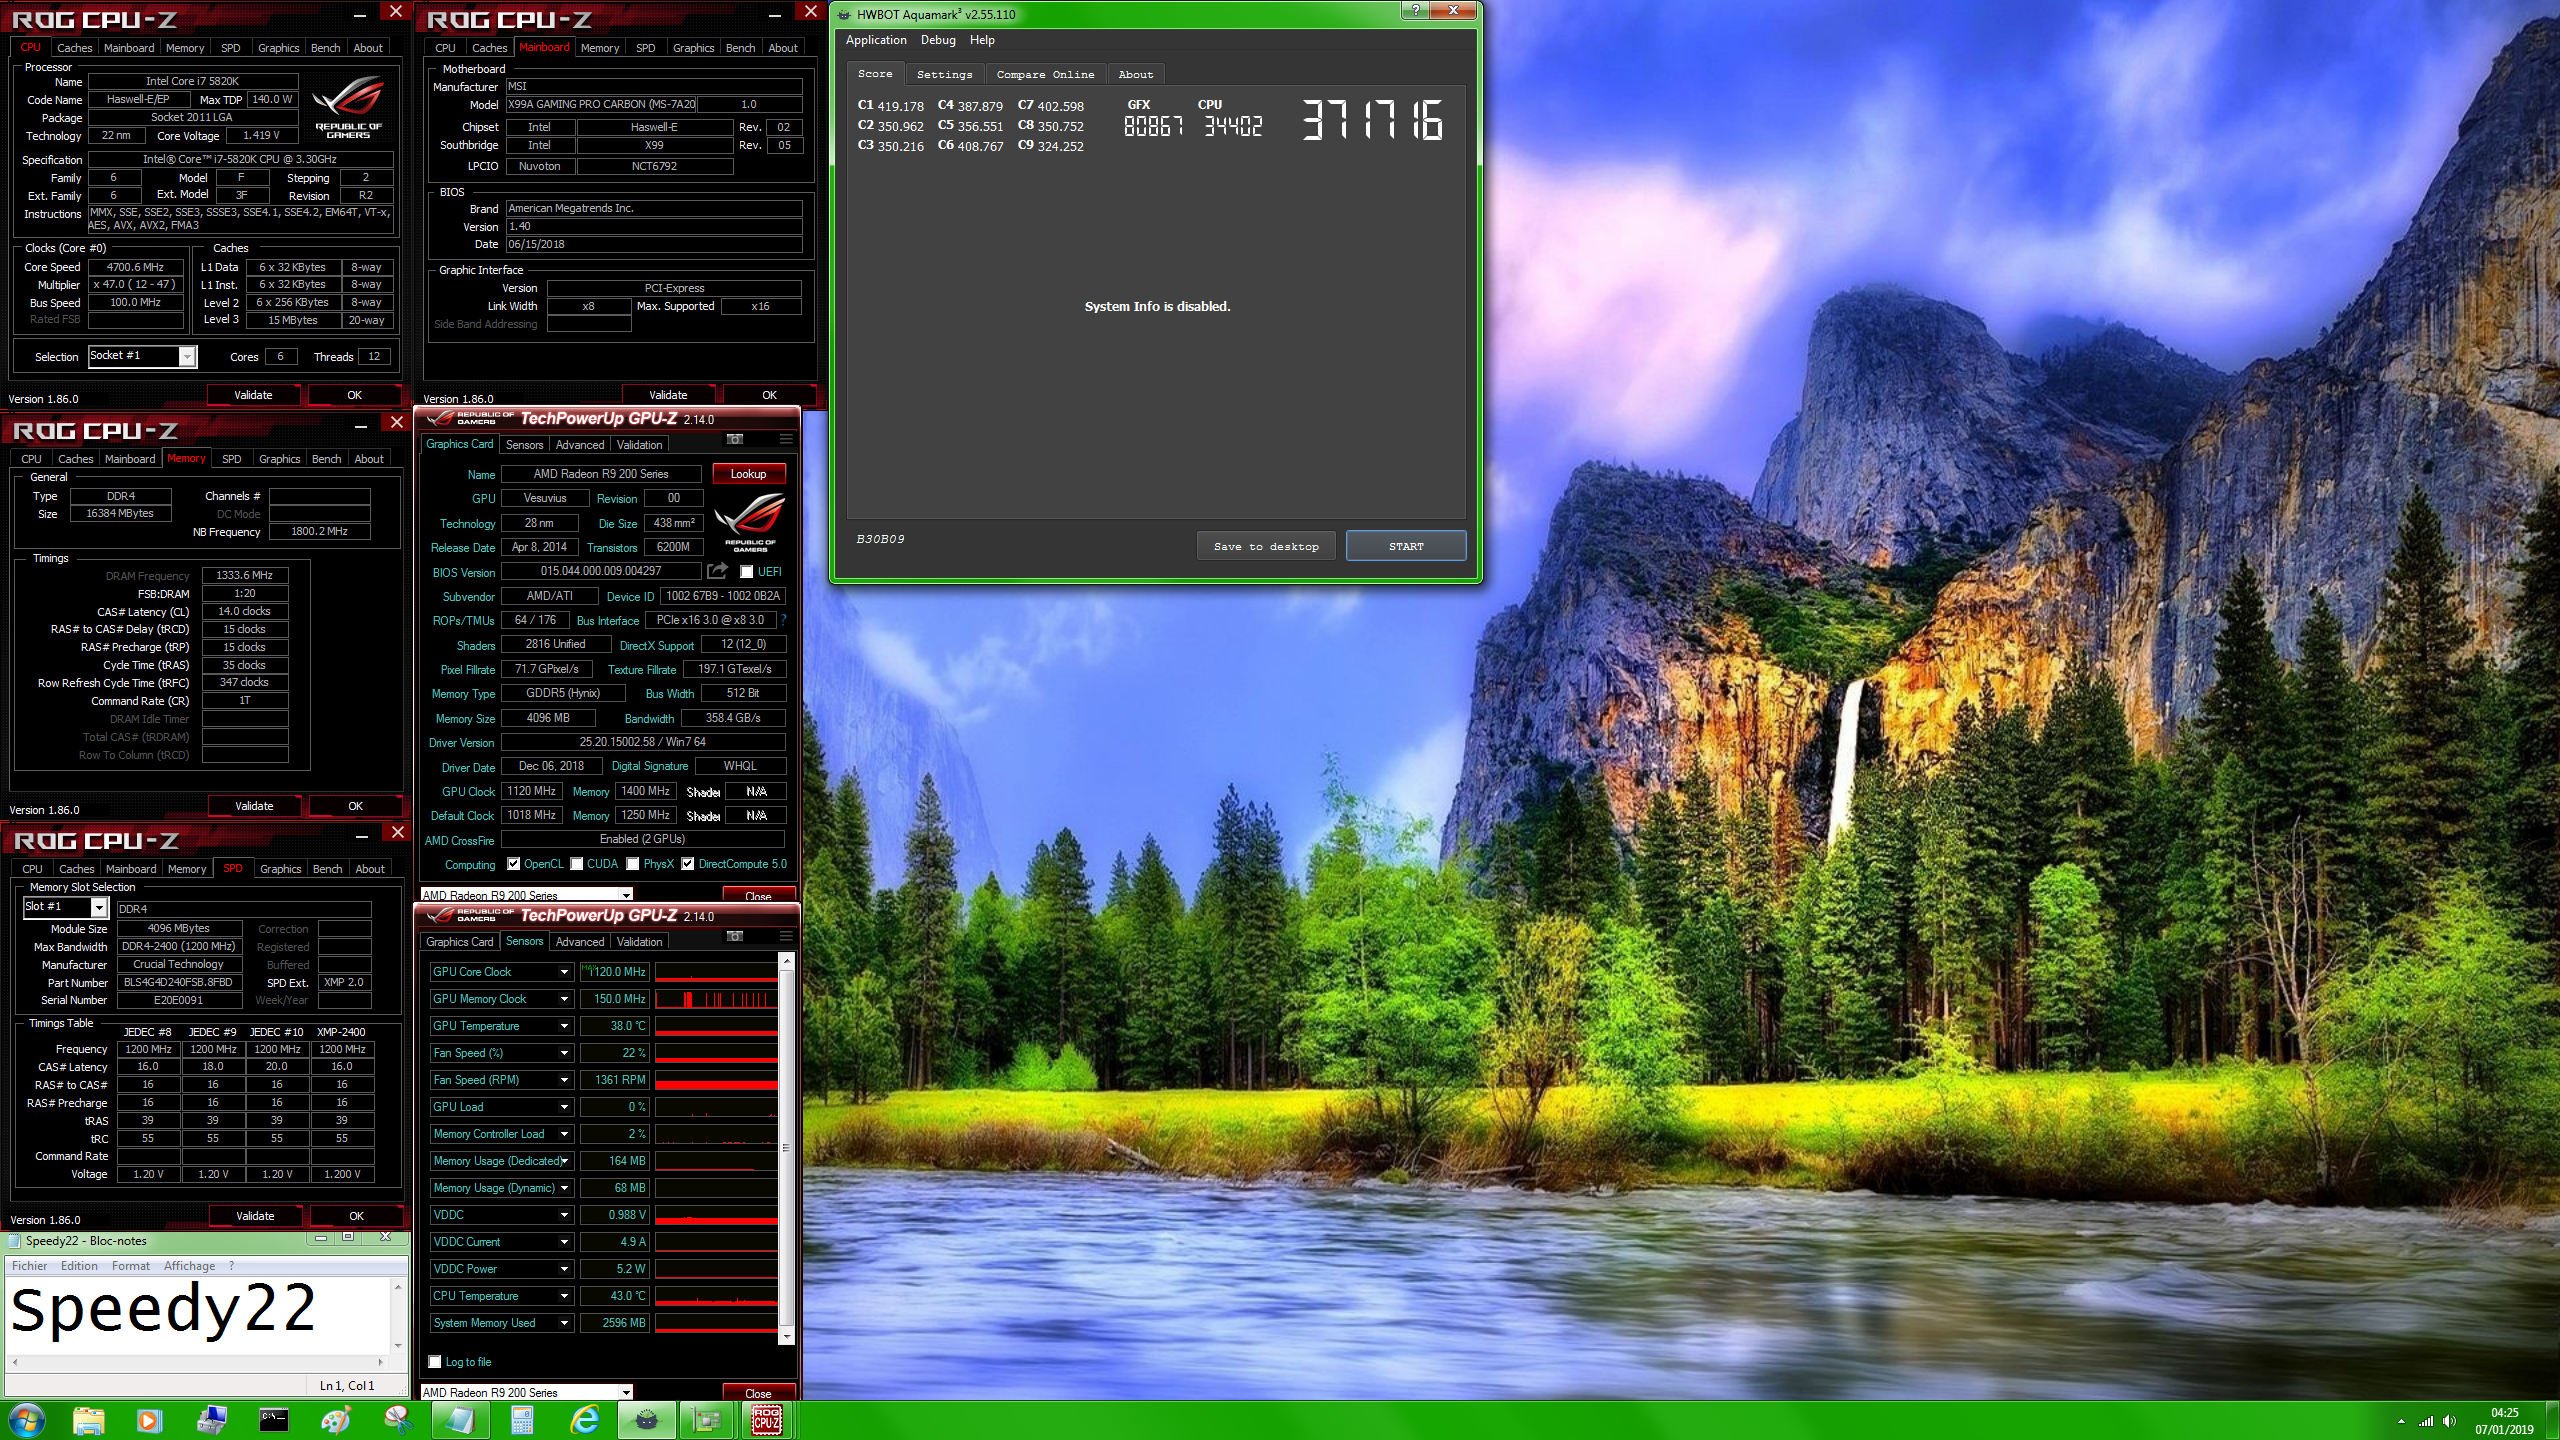Expand the GPU Core Clock sensor dropdown
This screenshot has width=2560, height=1440.
coord(564,972)
